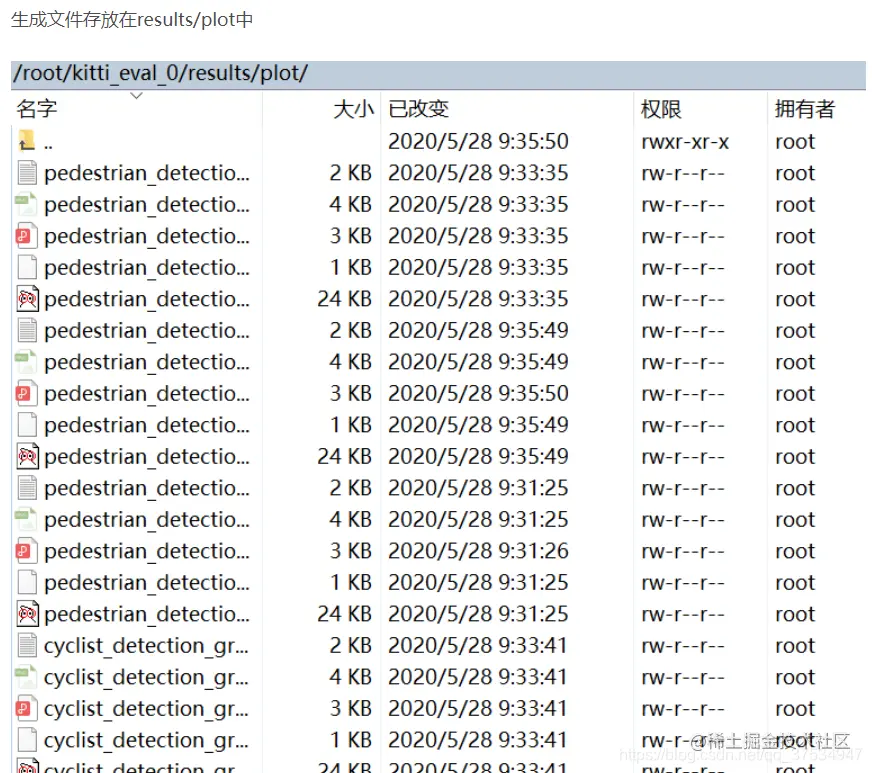Click image icon of 4 KB cyclist_detection file
Image resolution: width=872 pixels, height=773 pixels.
click(x=27, y=677)
